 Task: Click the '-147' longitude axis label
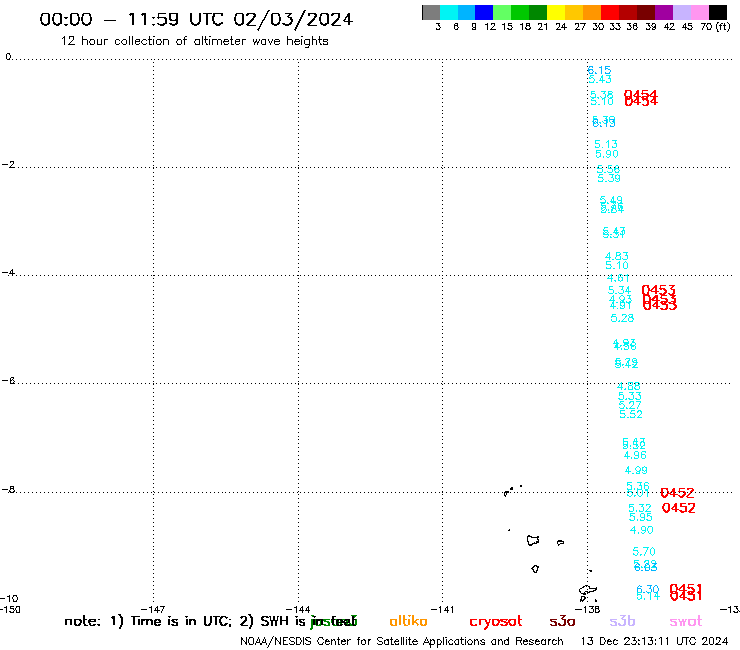pyautogui.click(x=153, y=609)
